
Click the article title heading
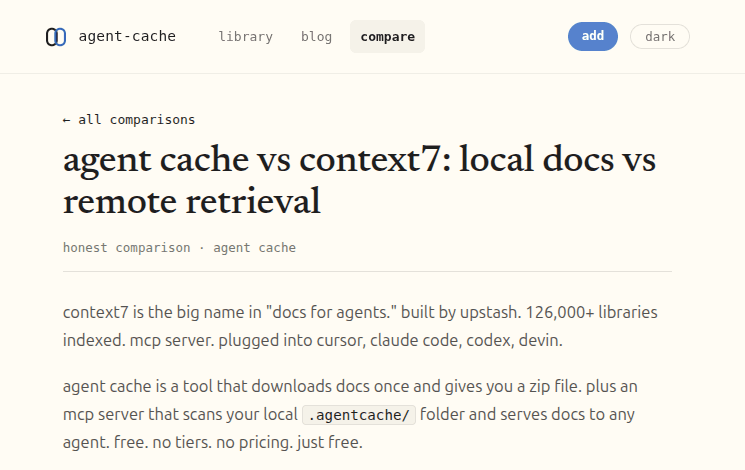pyautogui.click(x=359, y=180)
